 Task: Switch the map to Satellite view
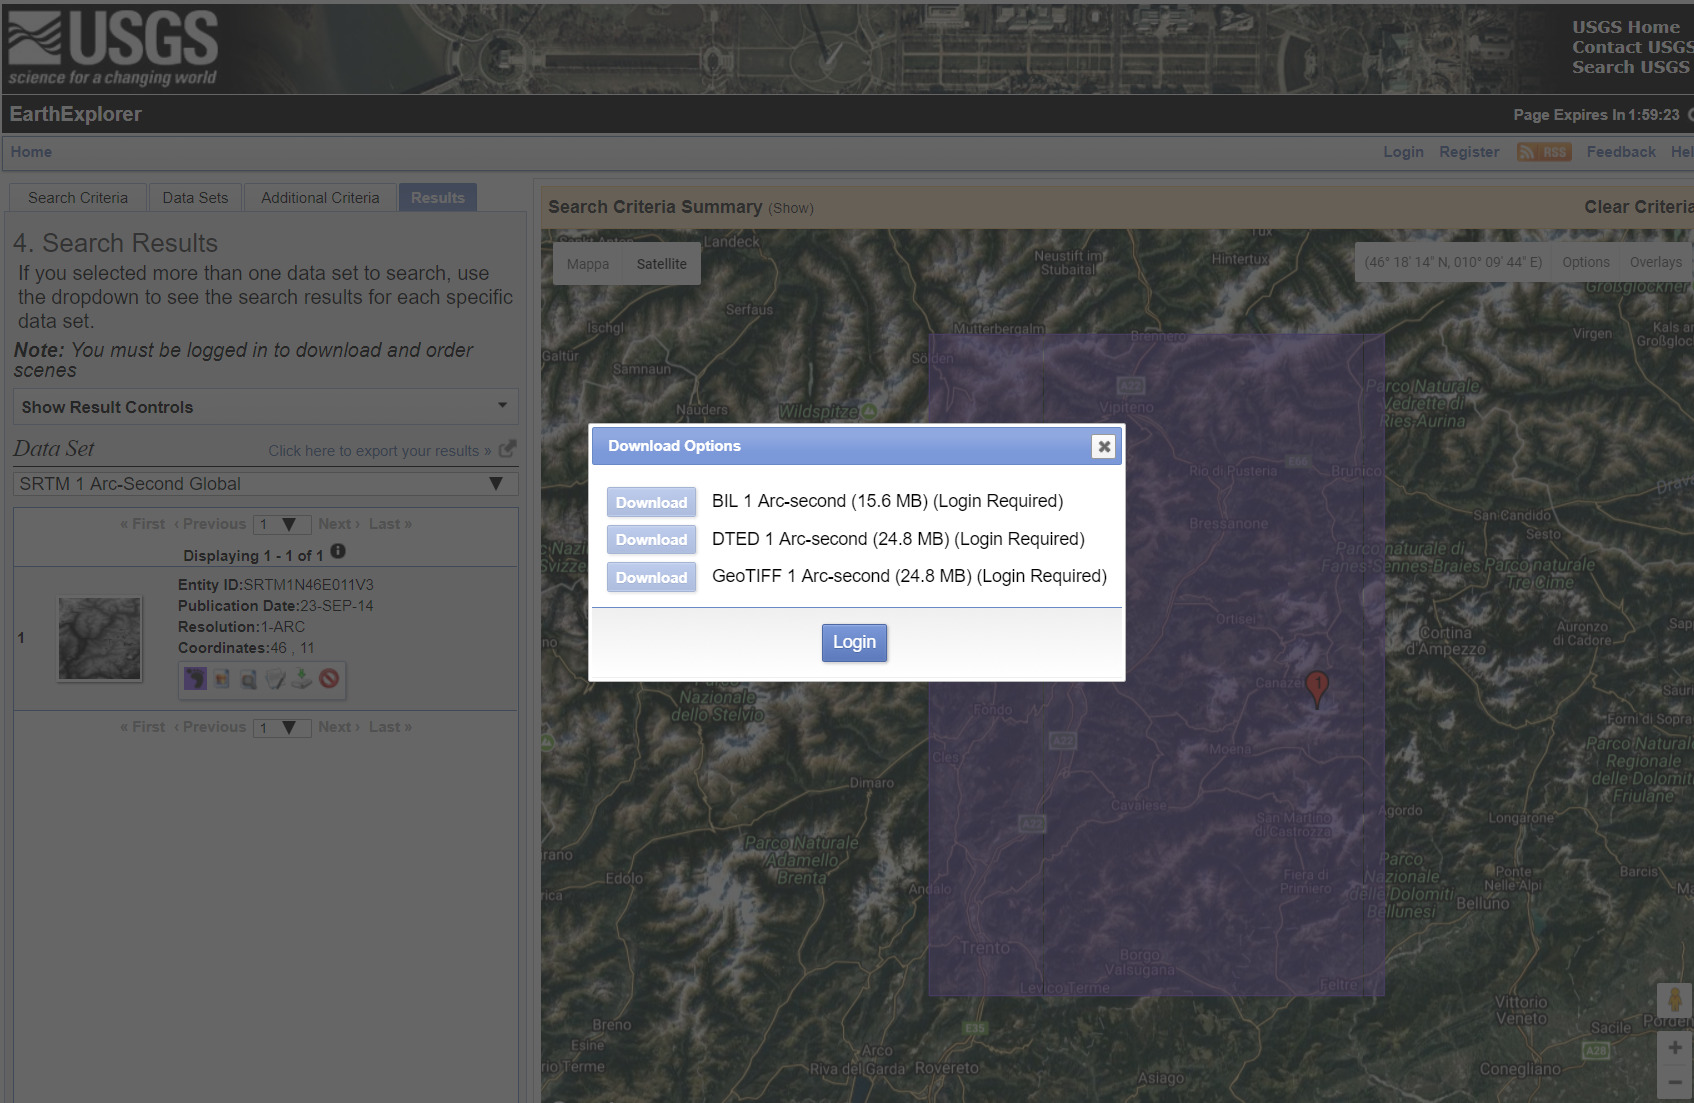click(x=662, y=264)
